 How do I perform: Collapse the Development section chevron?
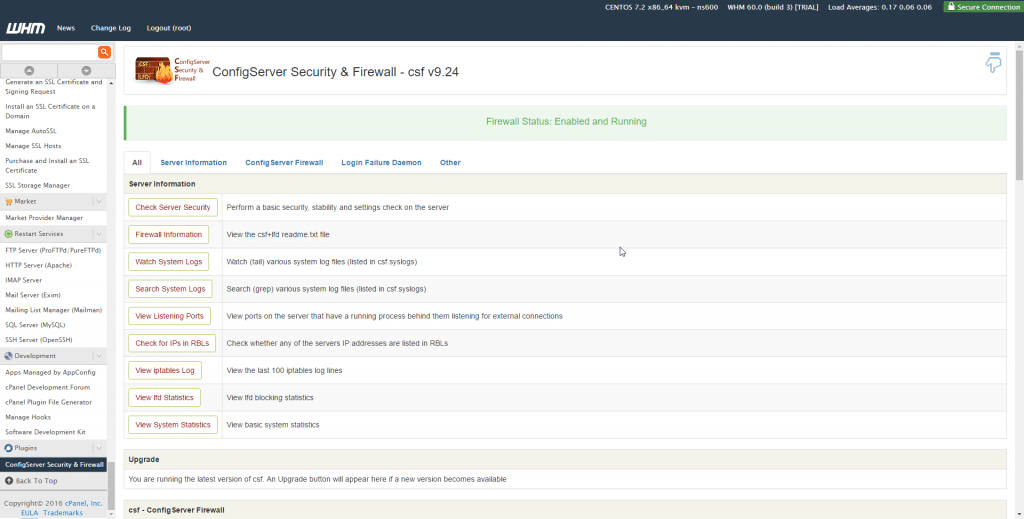[98, 356]
